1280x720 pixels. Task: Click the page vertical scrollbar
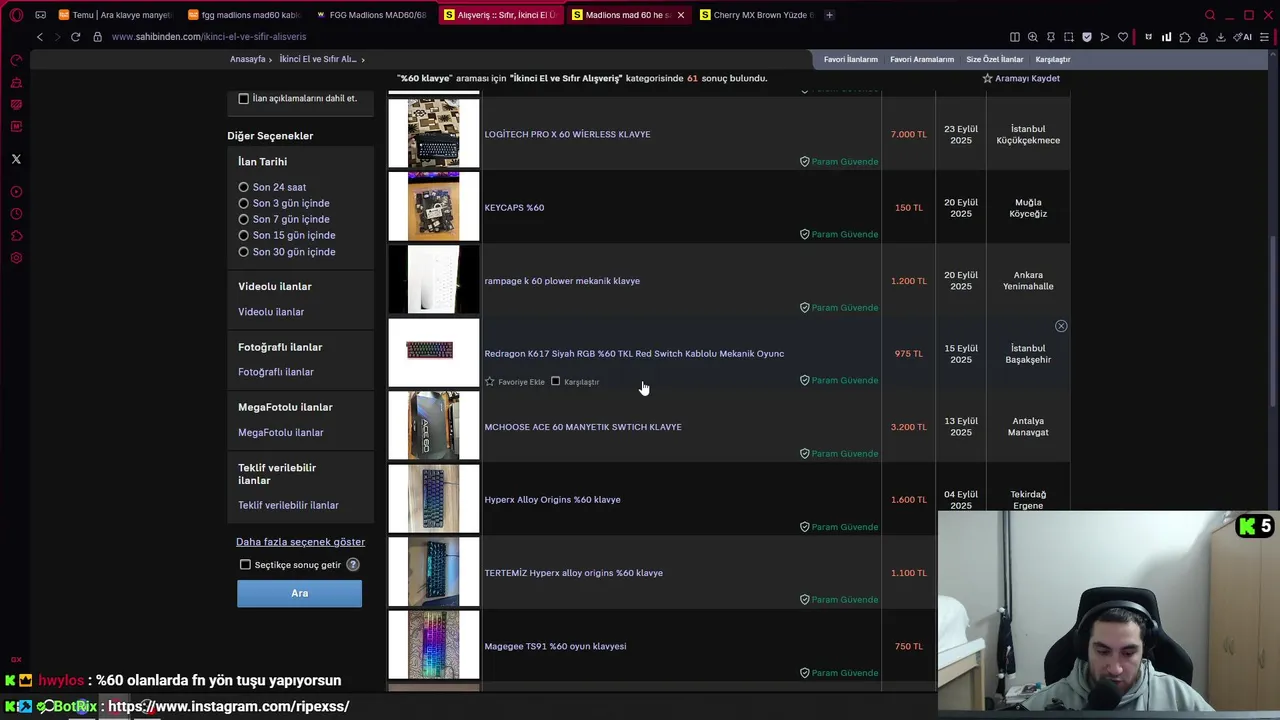click(1274, 320)
